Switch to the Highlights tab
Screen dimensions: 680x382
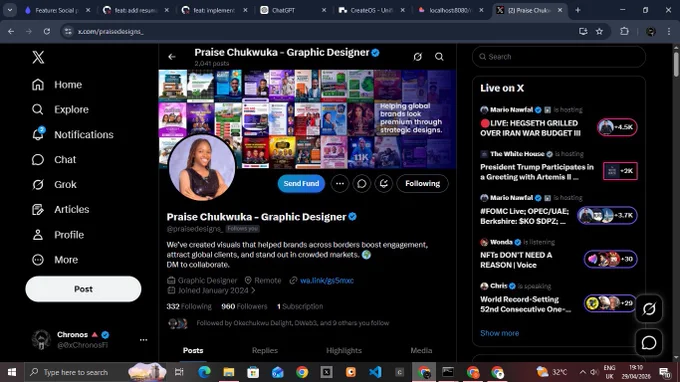(x=344, y=350)
